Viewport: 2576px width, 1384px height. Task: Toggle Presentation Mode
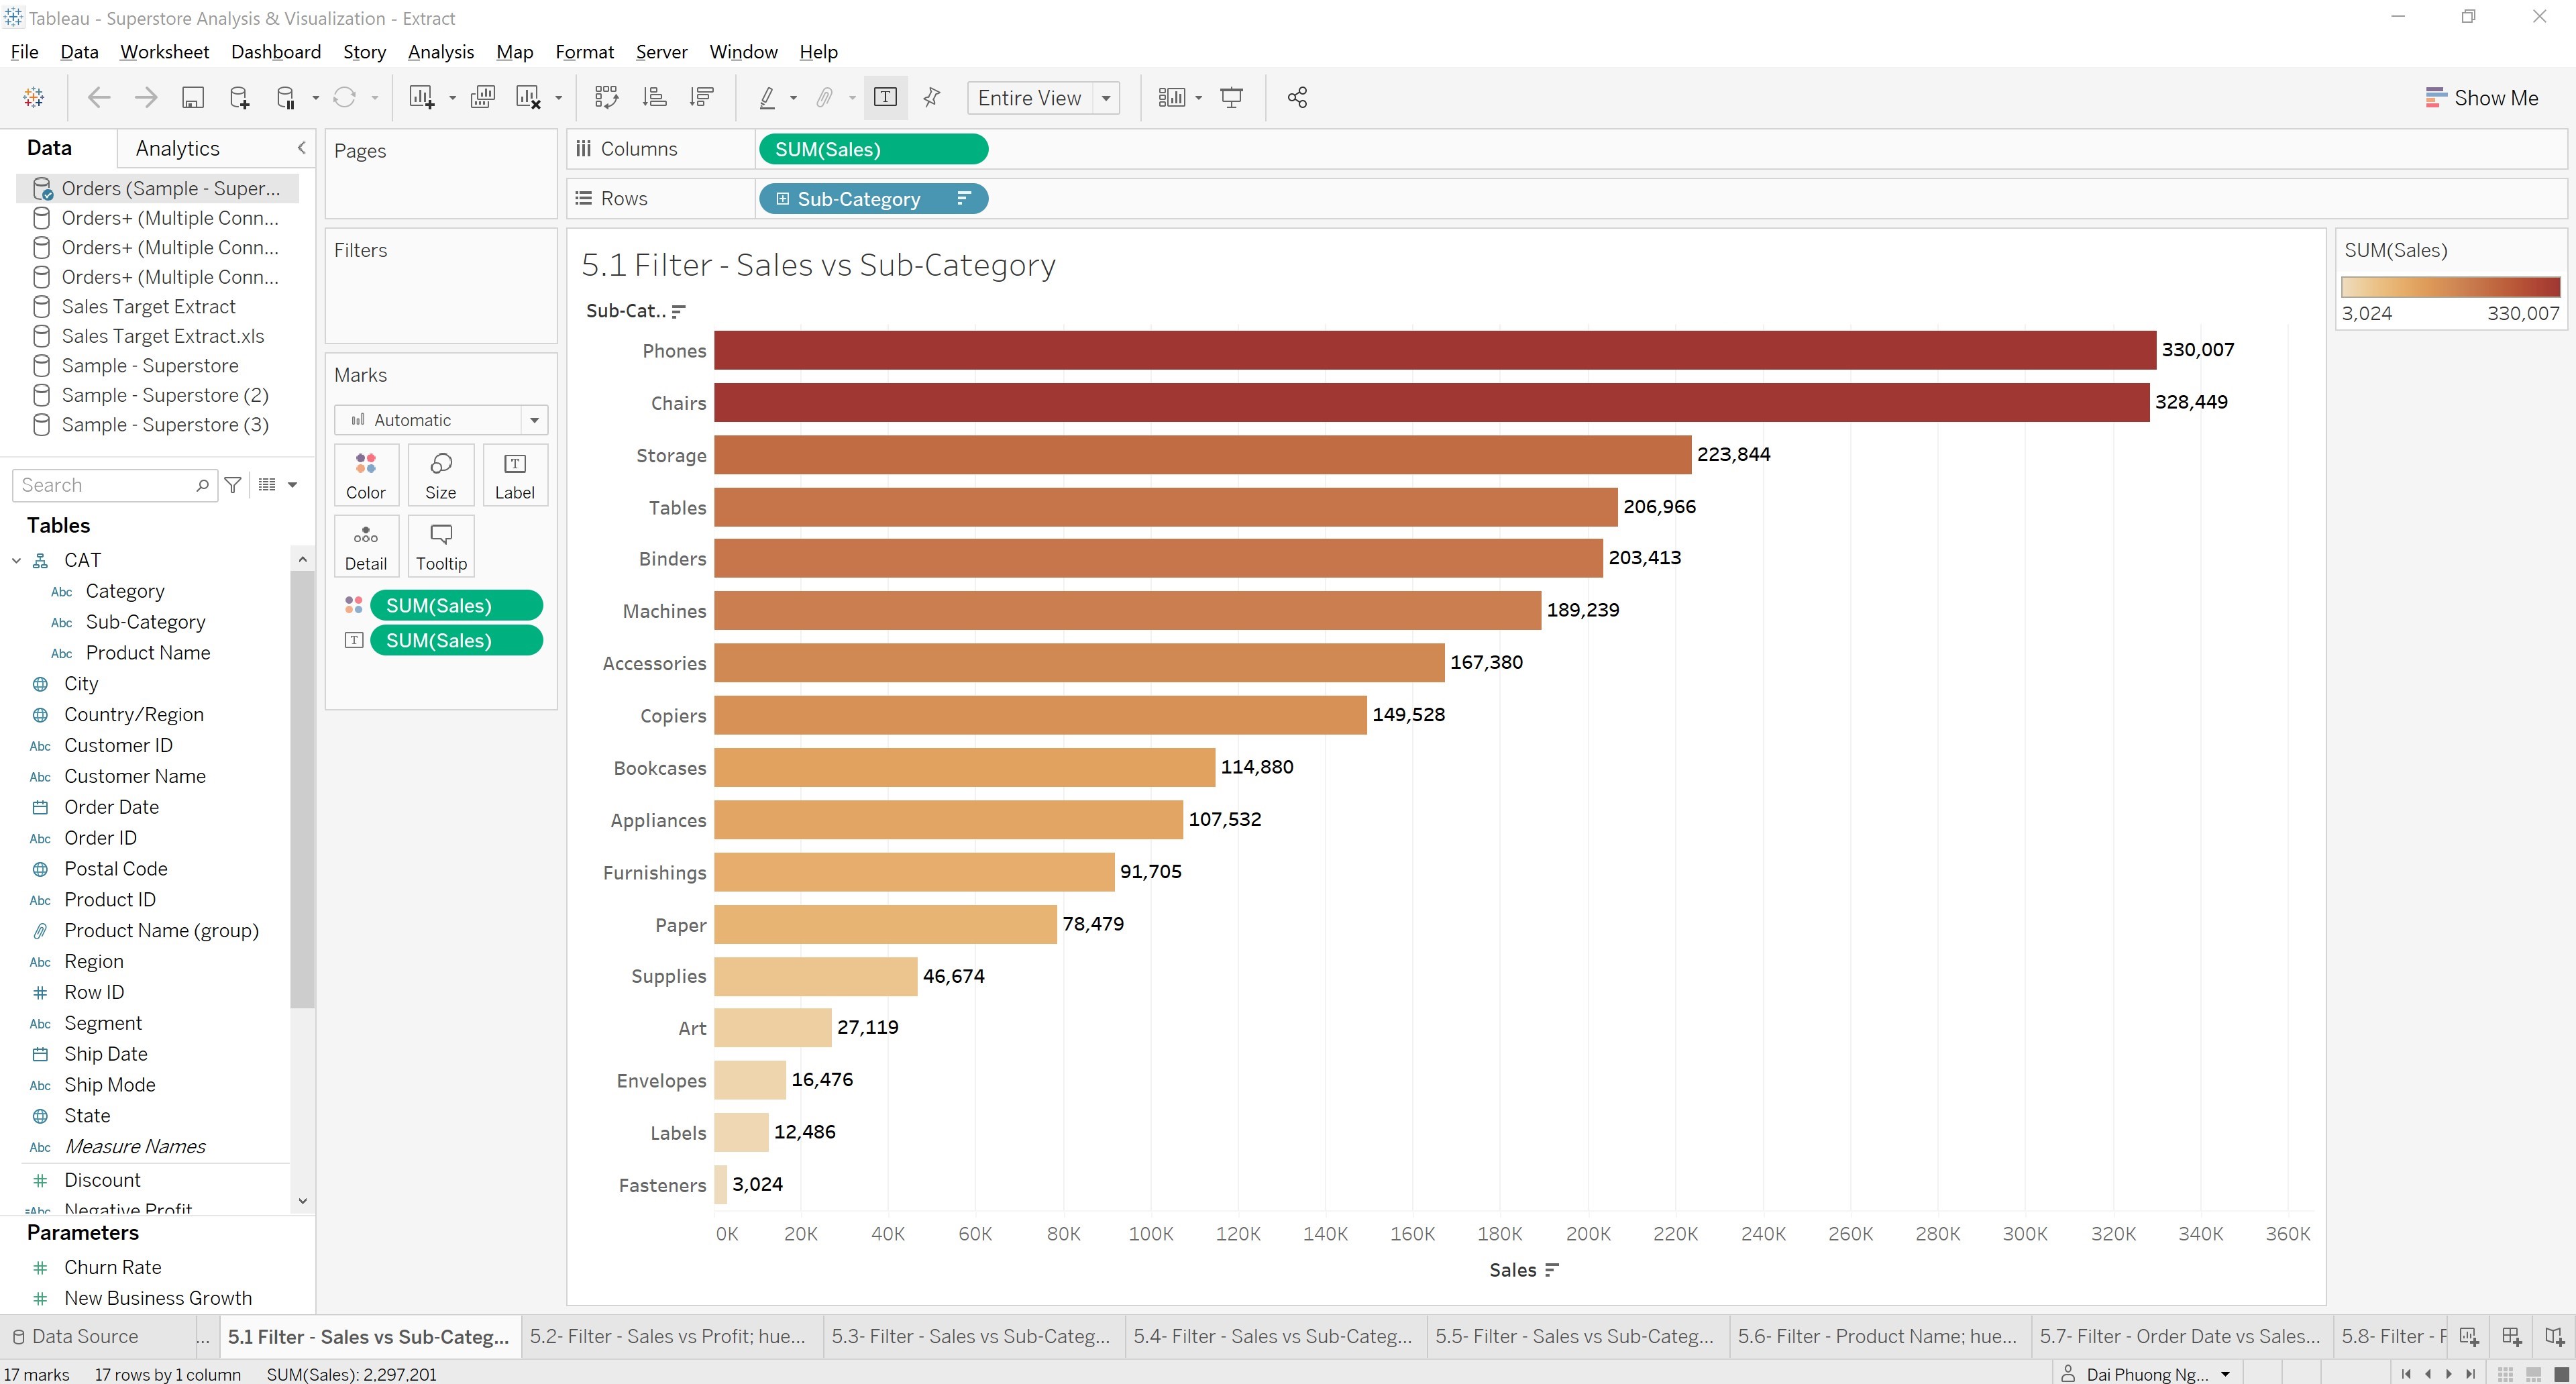(1231, 97)
